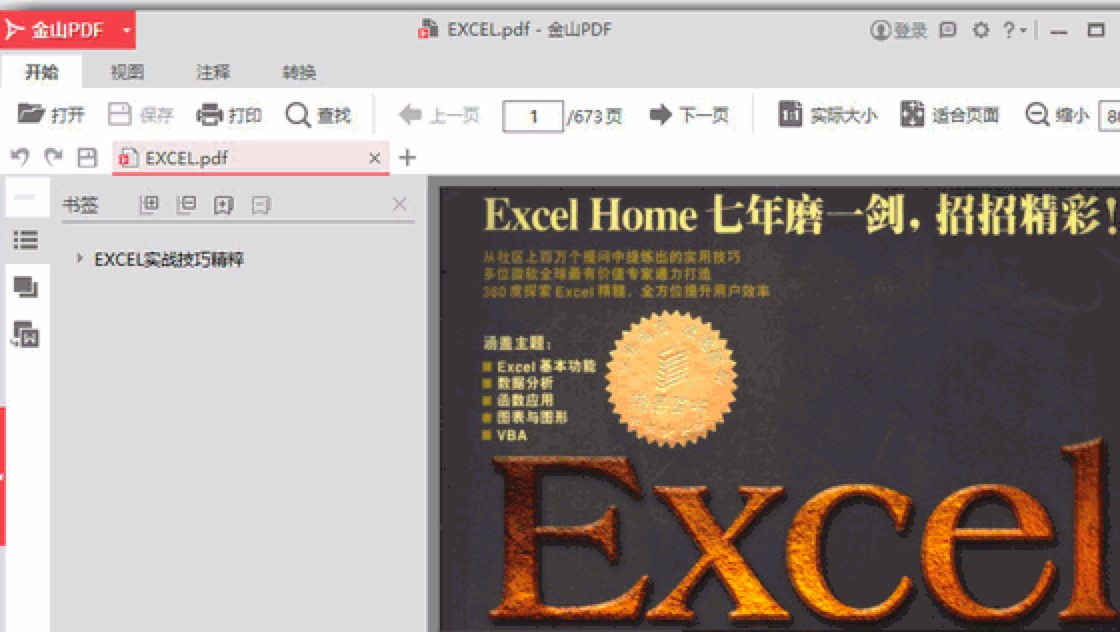Open the 注释 tab
The height and width of the screenshot is (632, 1120).
(x=214, y=72)
